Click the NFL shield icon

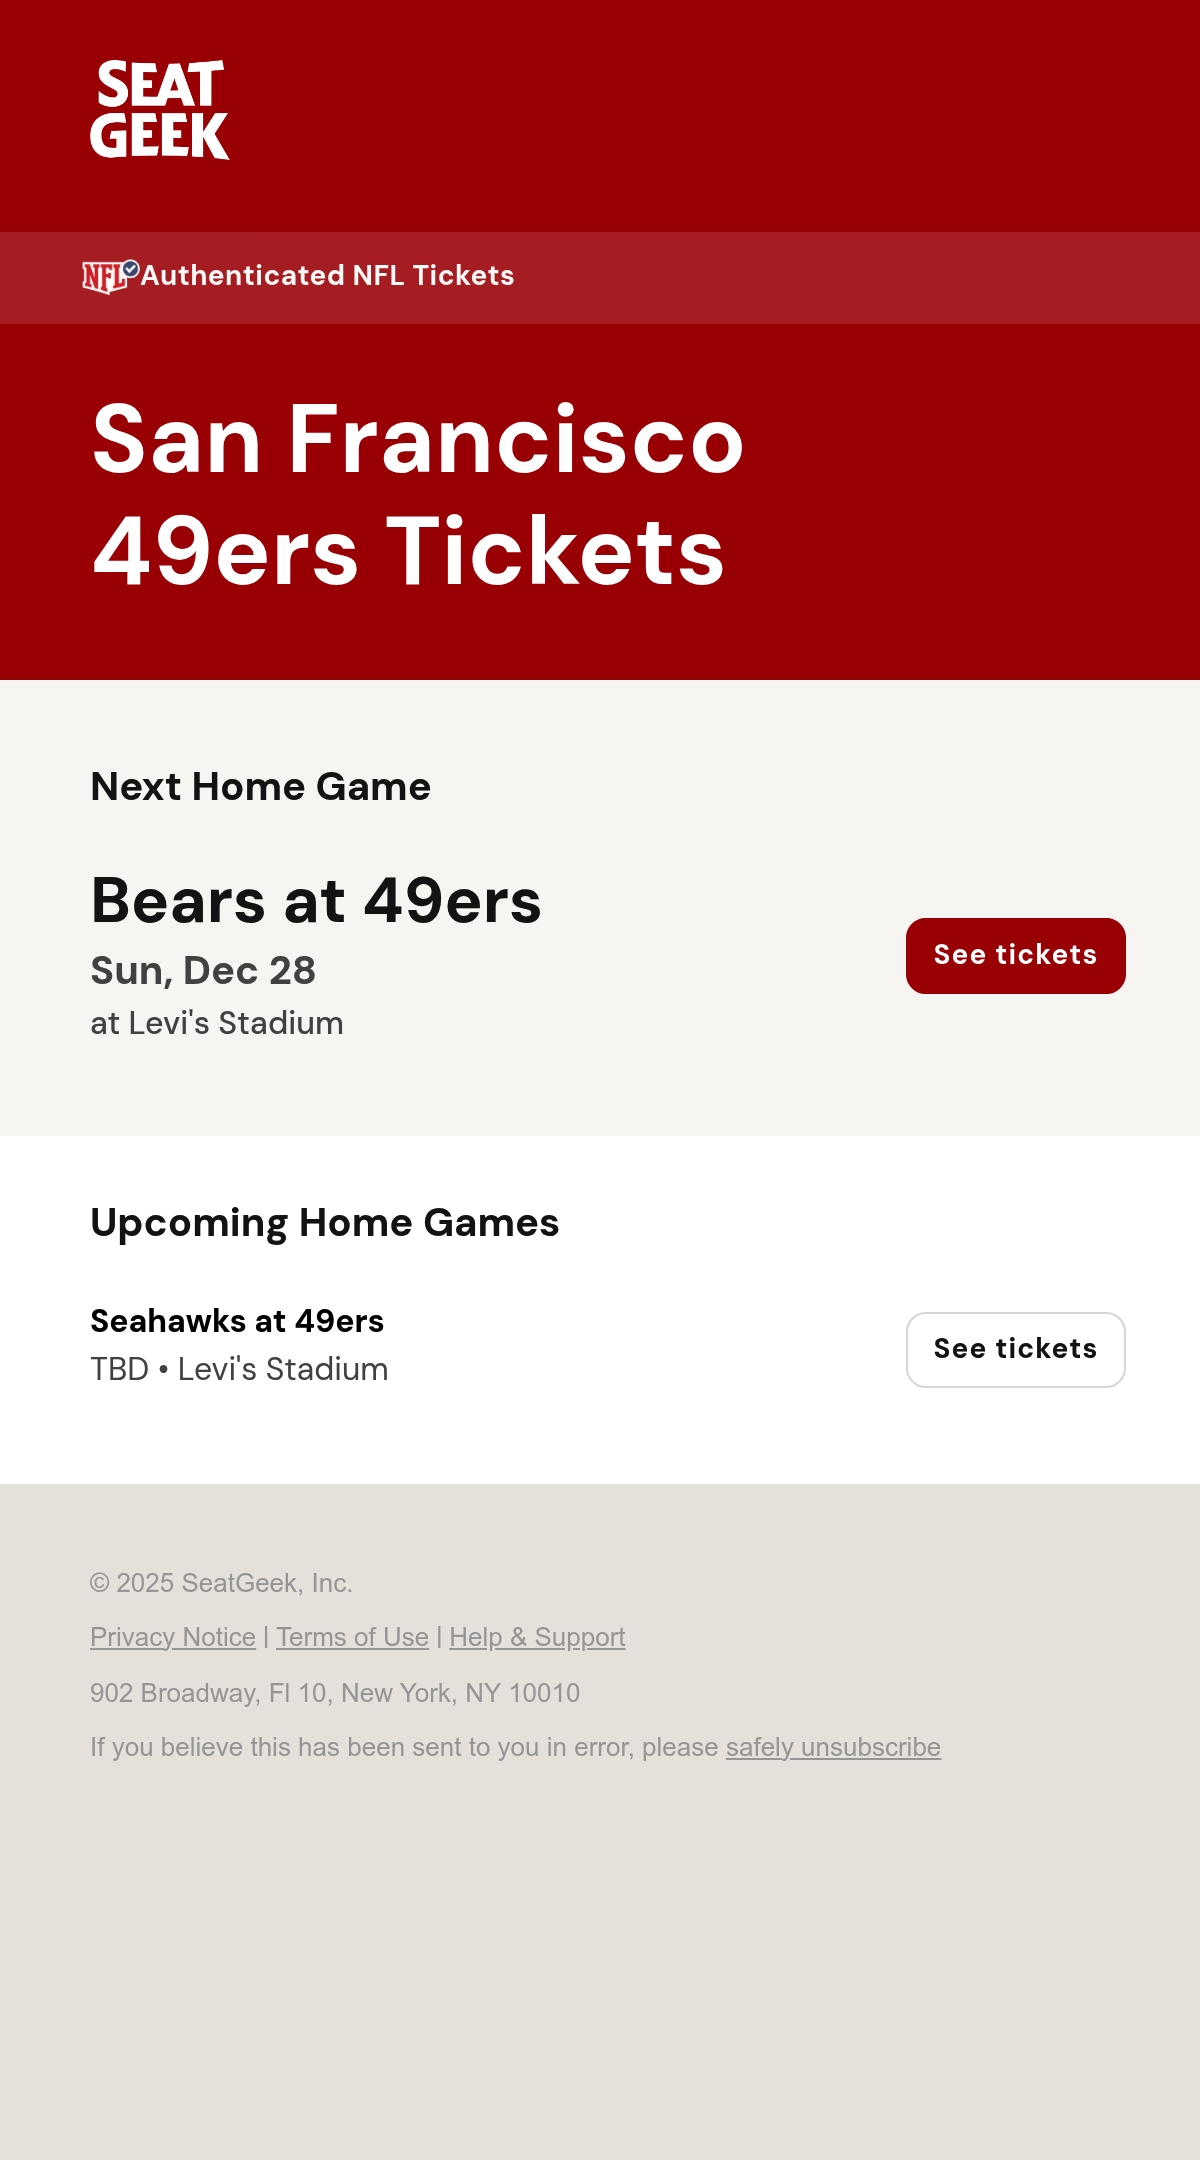click(104, 278)
